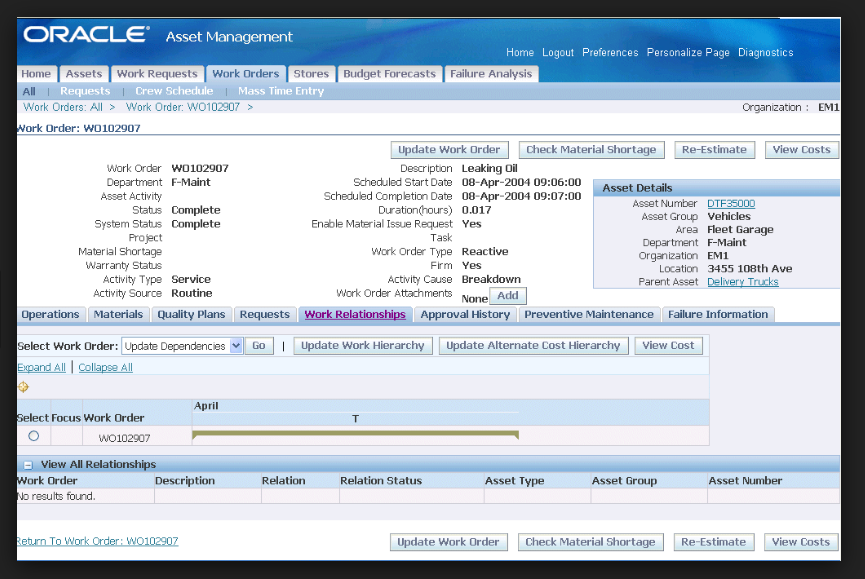This screenshot has height=579, width=865.
Task: Open the Materials tab
Action: coord(118,314)
